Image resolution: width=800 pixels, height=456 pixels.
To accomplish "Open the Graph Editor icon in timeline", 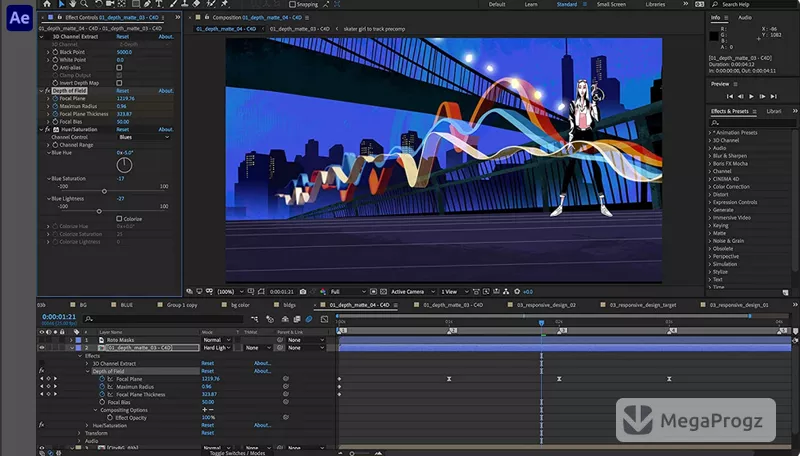I will click(x=324, y=319).
